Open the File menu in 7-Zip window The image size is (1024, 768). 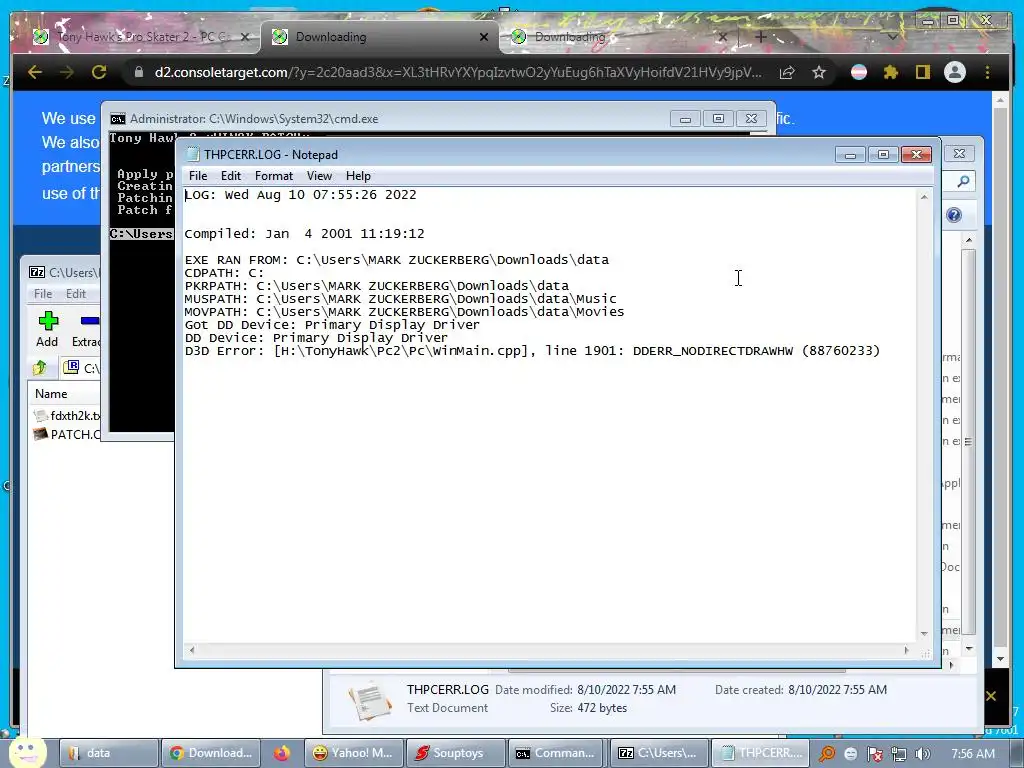pyautogui.click(x=43, y=294)
